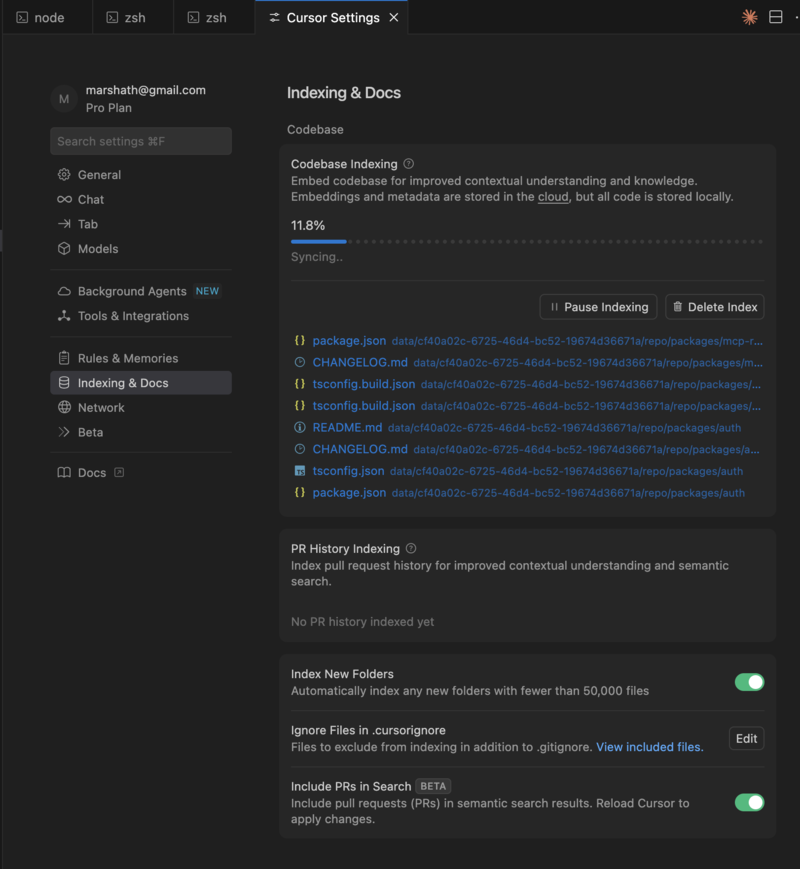Open Models settings

[x=141, y=249]
